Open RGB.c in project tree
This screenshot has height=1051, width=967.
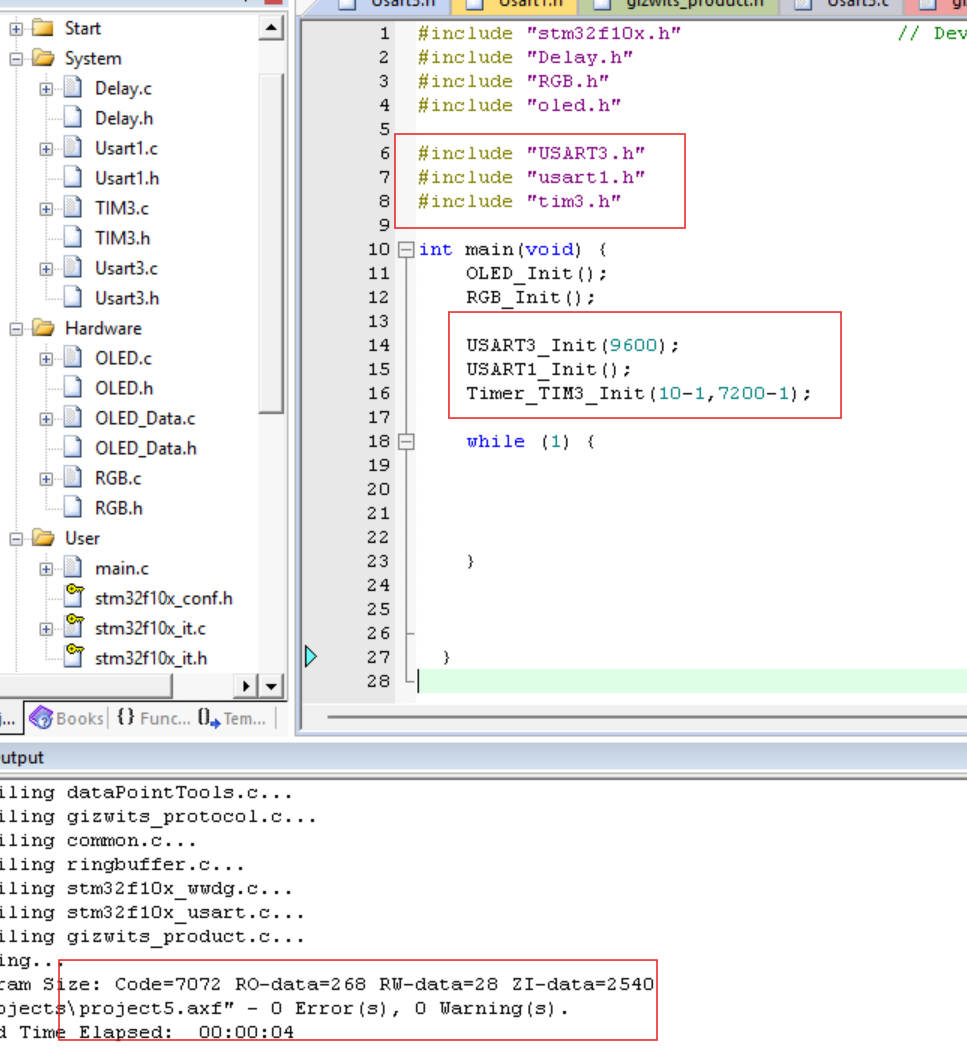point(118,479)
